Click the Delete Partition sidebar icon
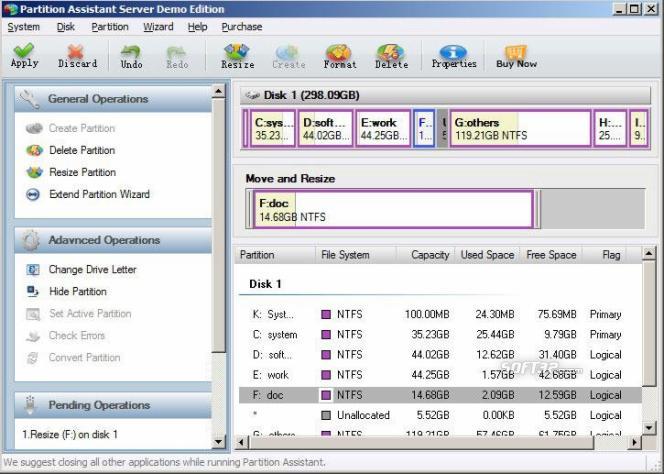The width and height of the screenshot is (664, 474). (x=34, y=150)
